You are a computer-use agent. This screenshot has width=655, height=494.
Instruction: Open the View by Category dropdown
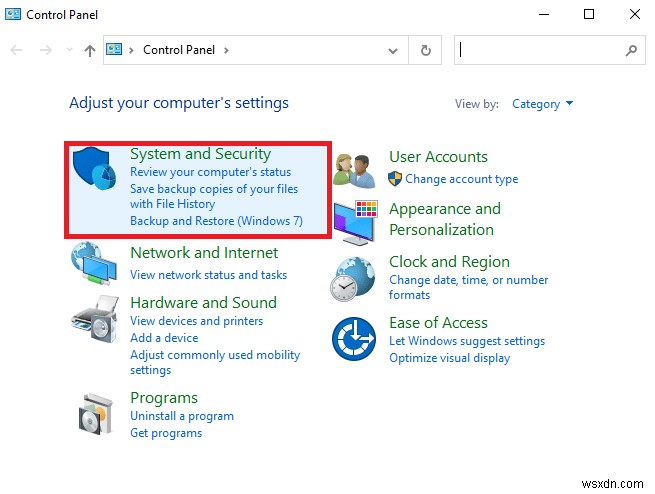click(x=542, y=104)
